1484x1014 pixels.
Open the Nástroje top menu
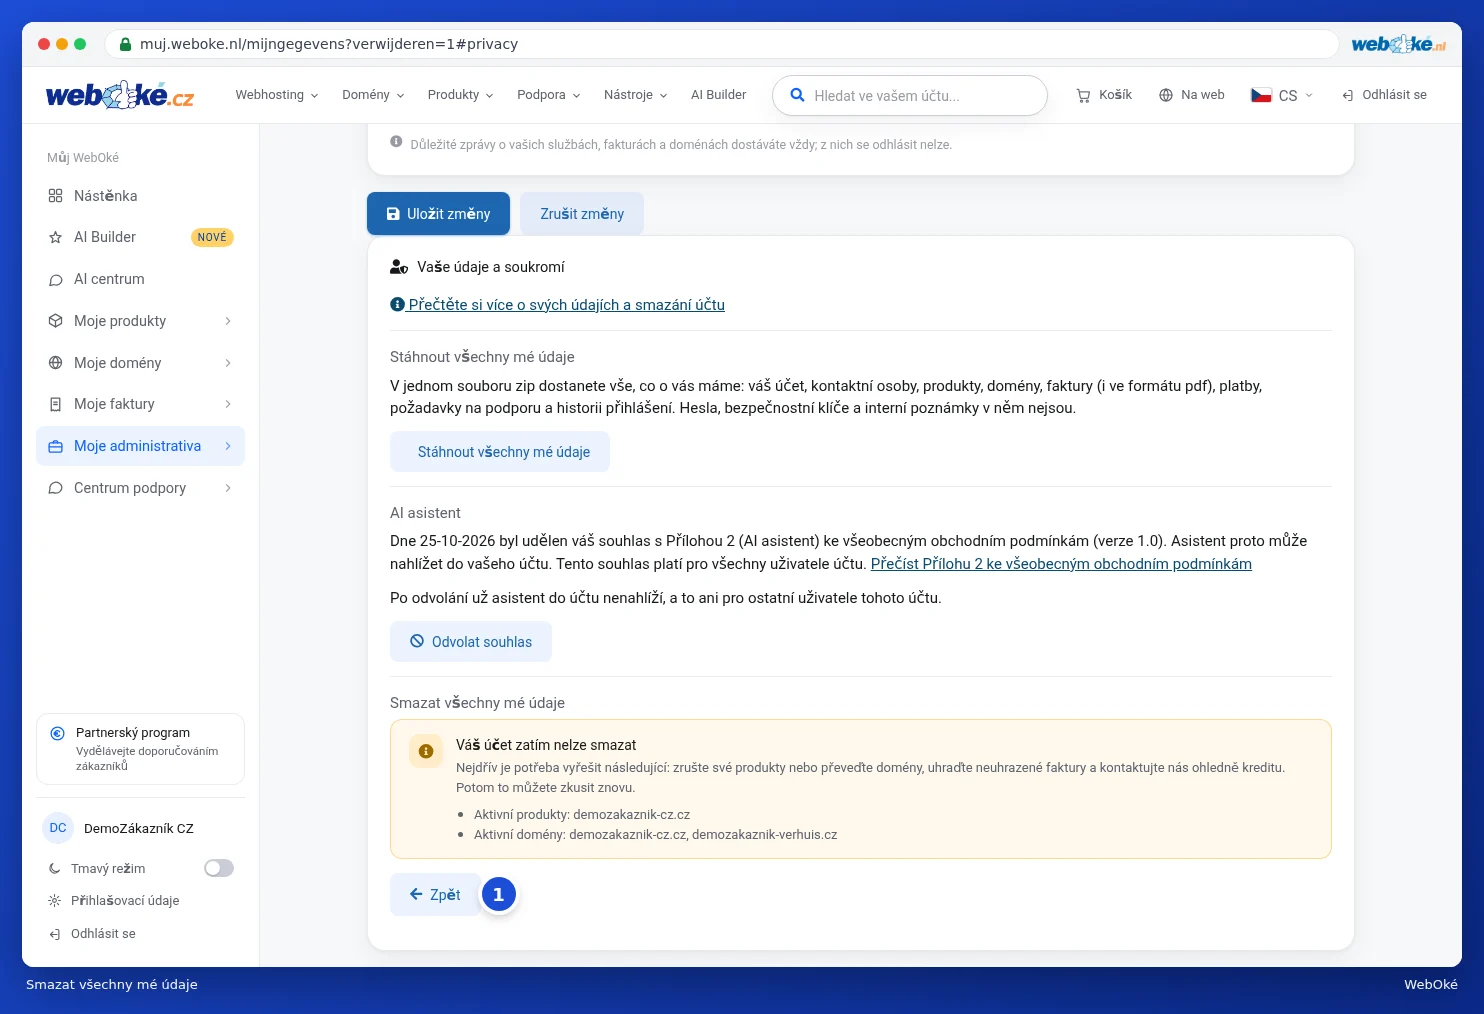[635, 95]
